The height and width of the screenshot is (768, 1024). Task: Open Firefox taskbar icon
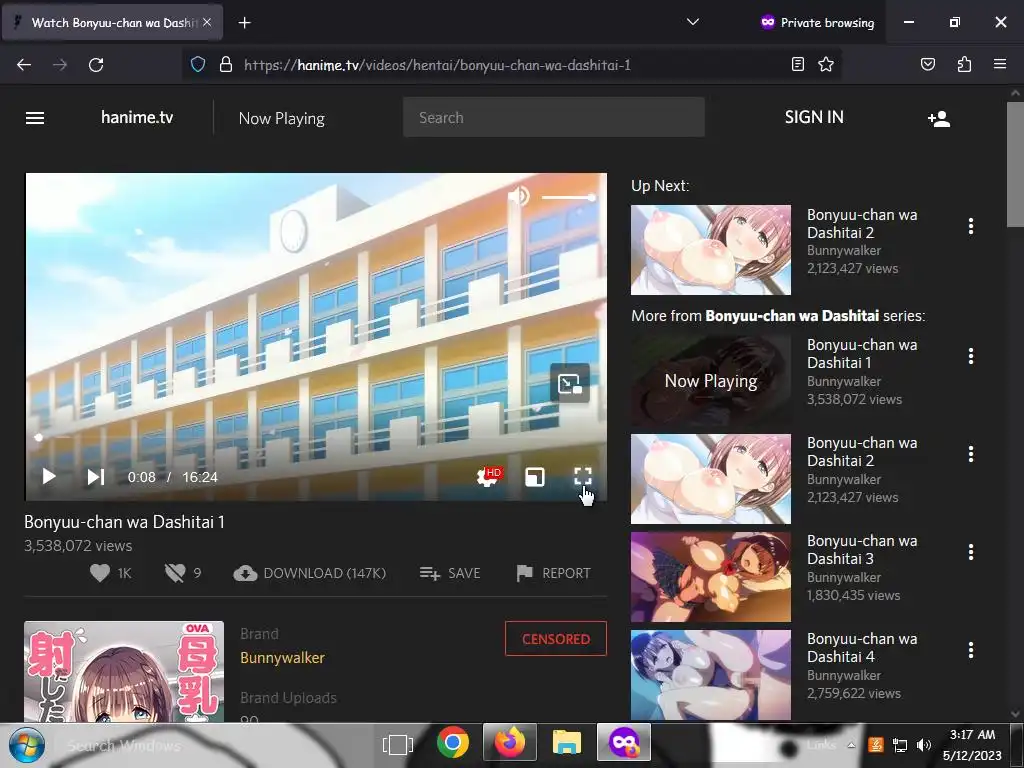(x=510, y=743)
